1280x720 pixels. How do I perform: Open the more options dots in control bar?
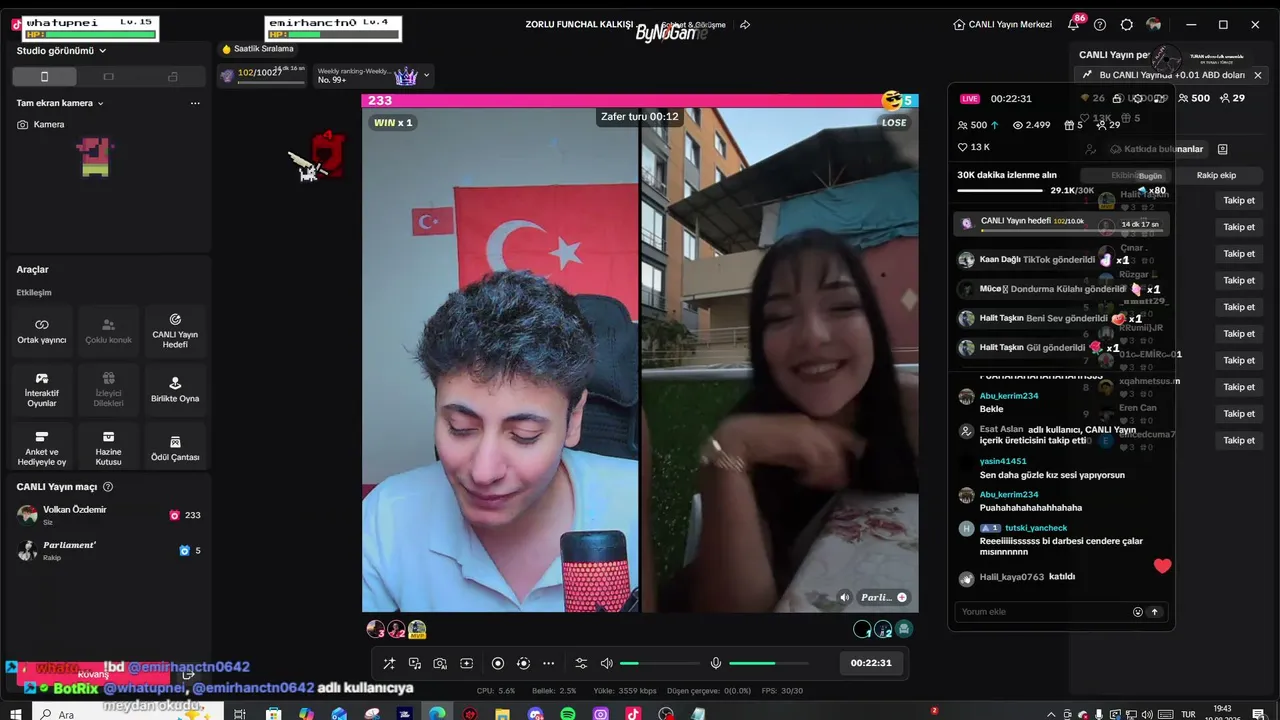click(548, 663)
